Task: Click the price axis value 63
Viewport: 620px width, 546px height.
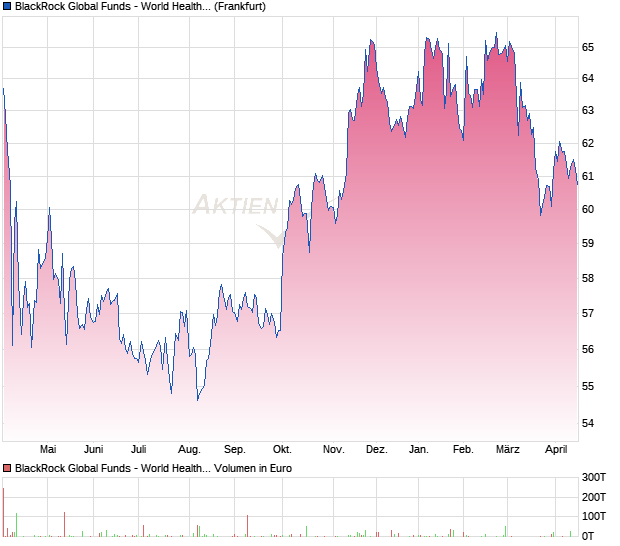Action: (588, 110)
